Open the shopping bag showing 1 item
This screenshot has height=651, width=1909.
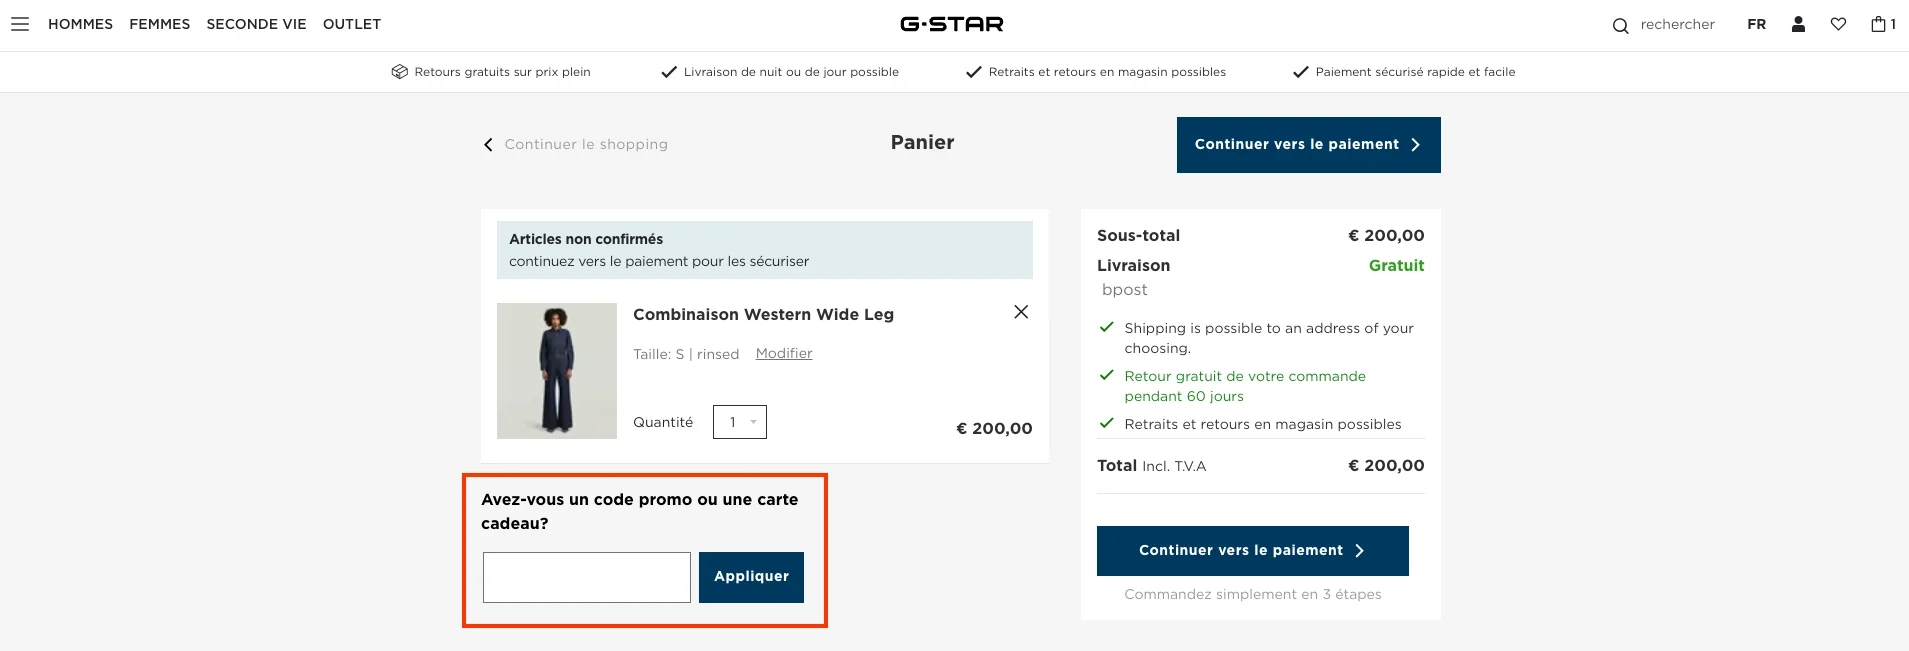click(1881, 24)
